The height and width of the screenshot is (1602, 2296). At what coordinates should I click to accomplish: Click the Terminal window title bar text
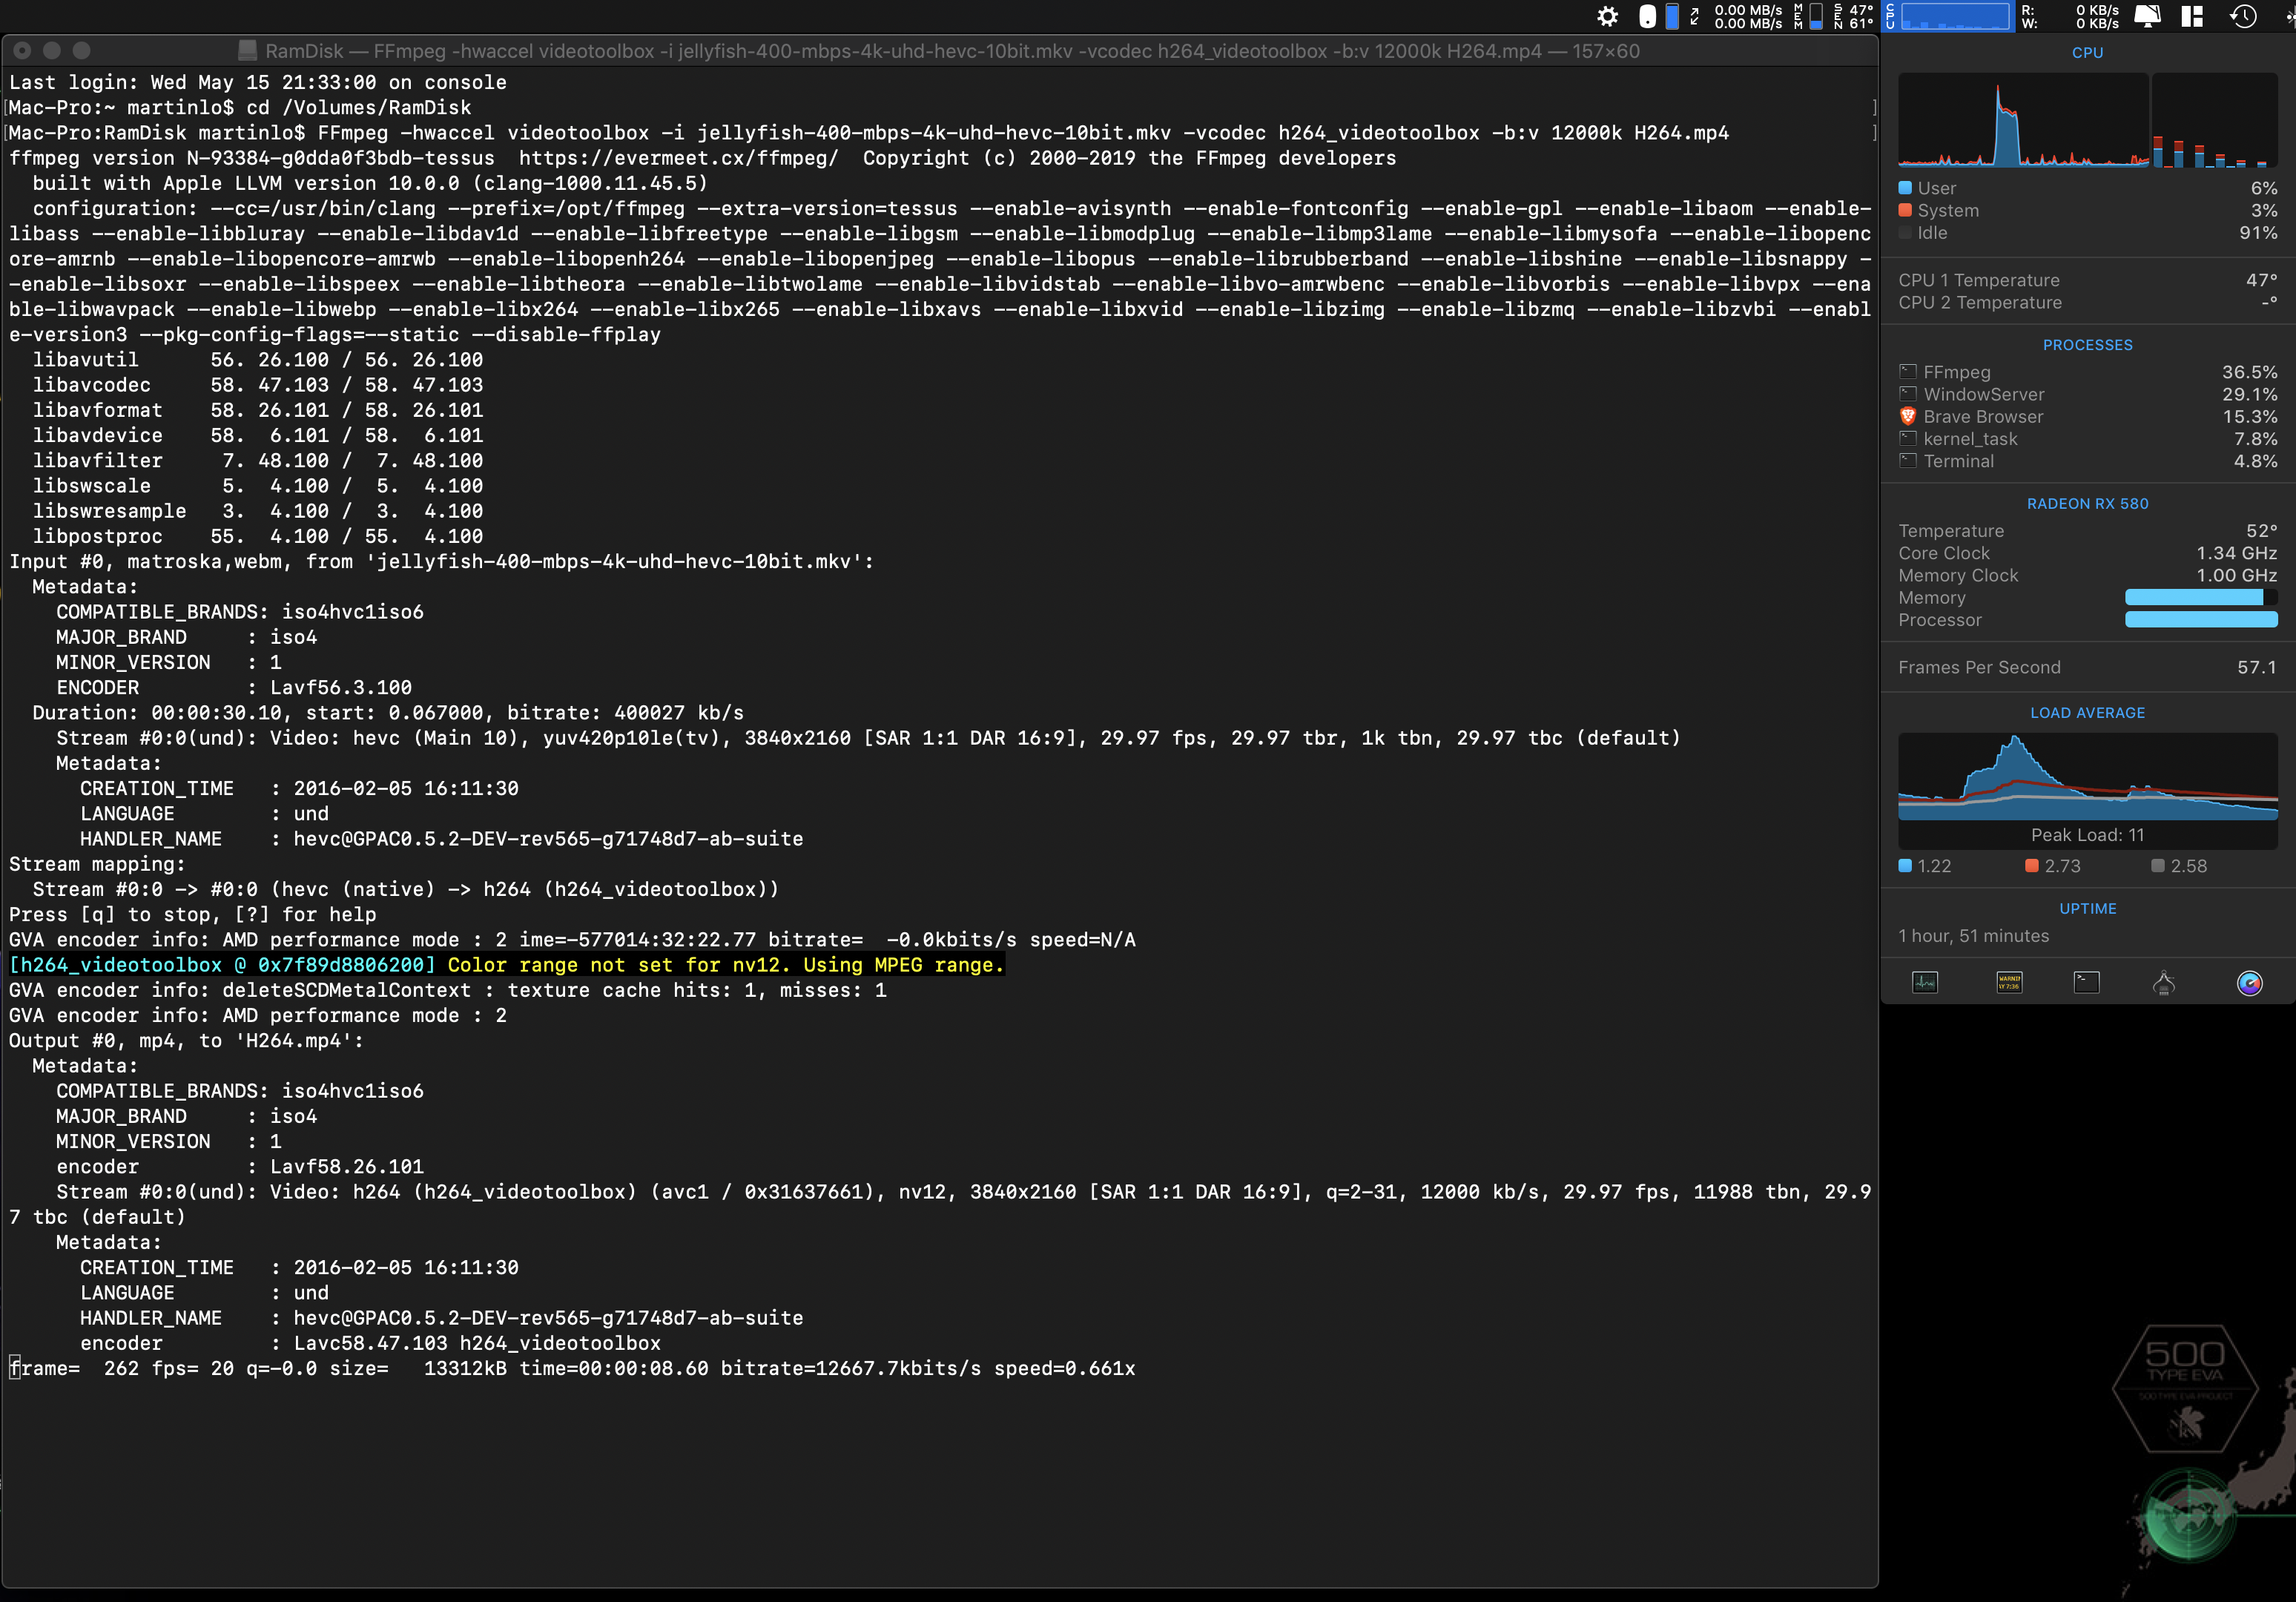(x=952, y=51)
